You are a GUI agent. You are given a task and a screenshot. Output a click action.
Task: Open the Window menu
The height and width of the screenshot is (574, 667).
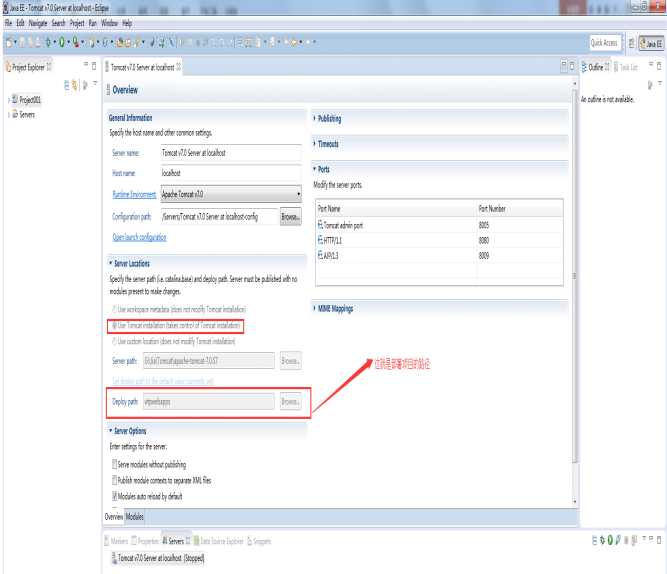(x=109, y=23)
